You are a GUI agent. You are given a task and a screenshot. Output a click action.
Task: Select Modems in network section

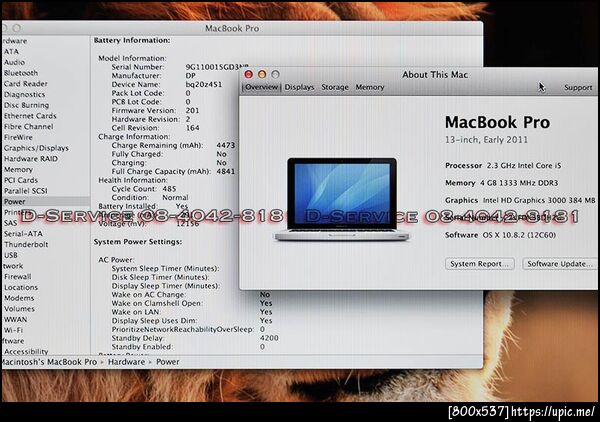[x=19, y=298]
